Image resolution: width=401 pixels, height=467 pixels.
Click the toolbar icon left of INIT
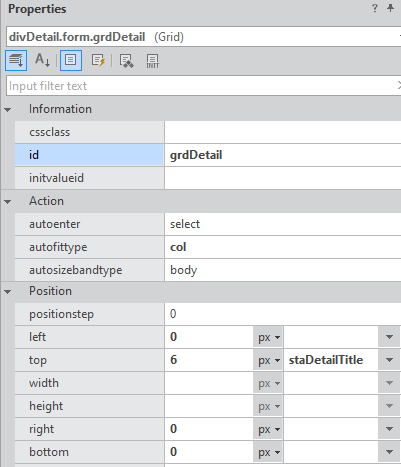click(x=126, y=61)
